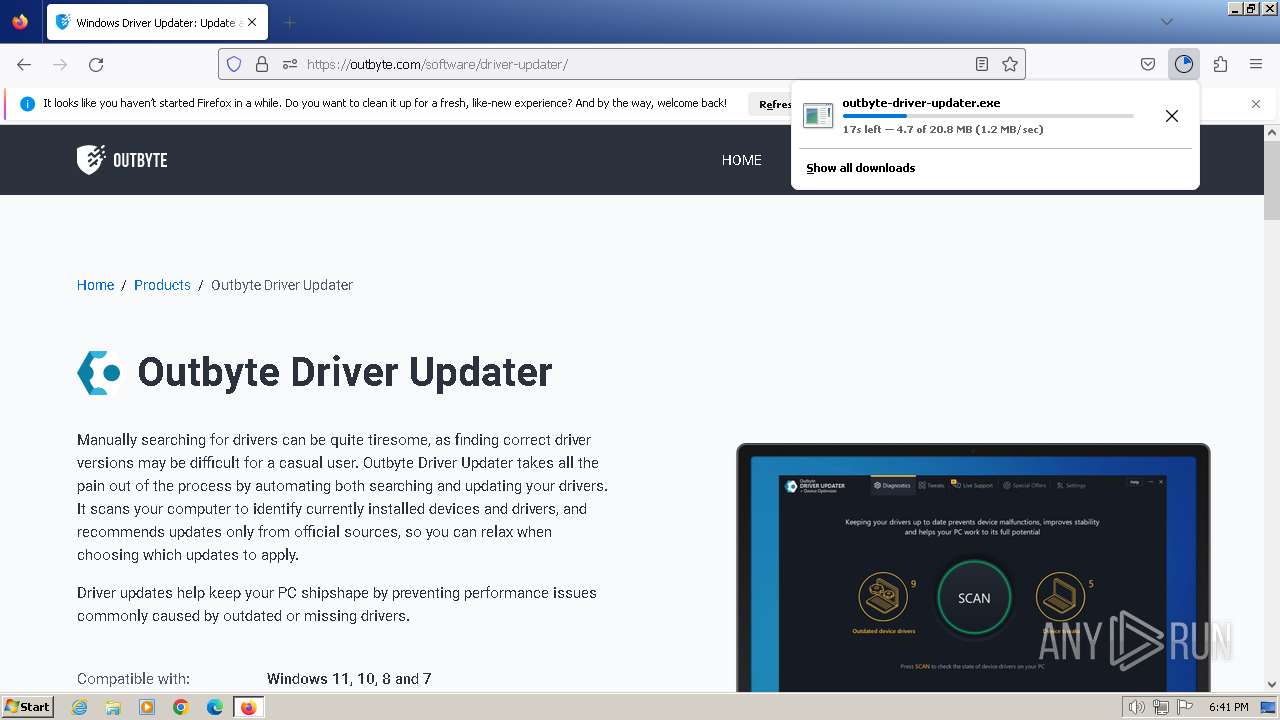Go back to the previous page

[24, 64]
